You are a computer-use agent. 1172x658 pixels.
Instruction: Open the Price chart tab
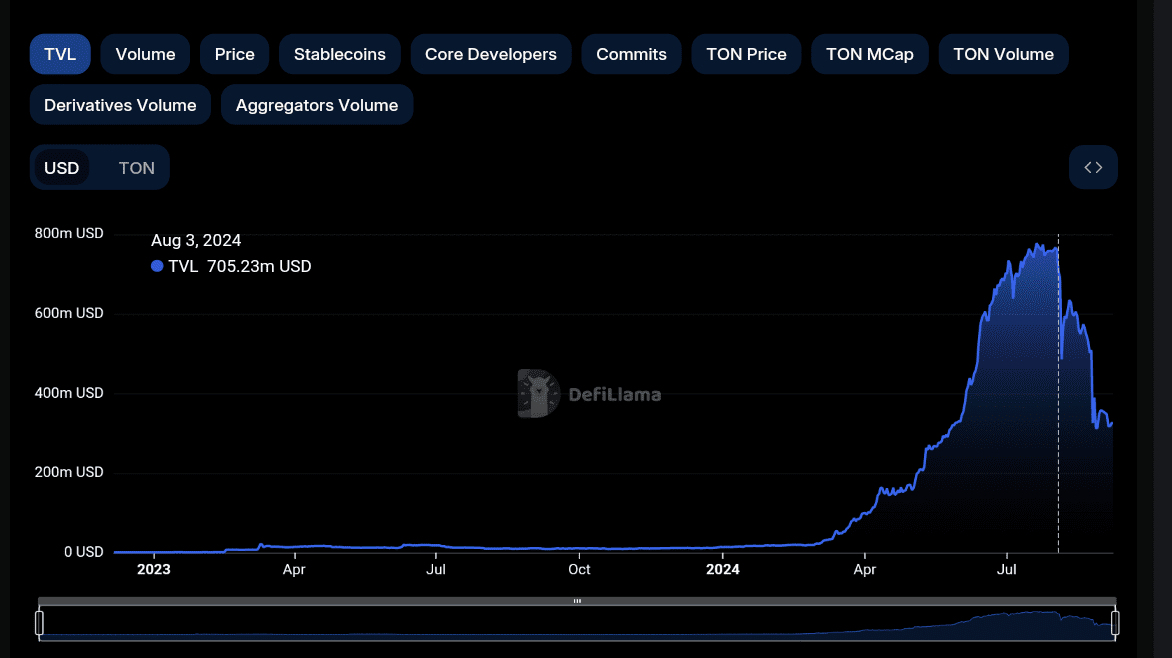(234, 54)
